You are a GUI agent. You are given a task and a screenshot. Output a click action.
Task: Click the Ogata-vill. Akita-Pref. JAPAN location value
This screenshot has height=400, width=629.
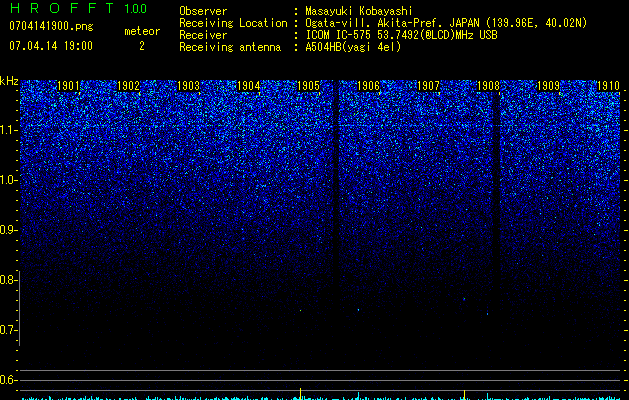[446, 23]
